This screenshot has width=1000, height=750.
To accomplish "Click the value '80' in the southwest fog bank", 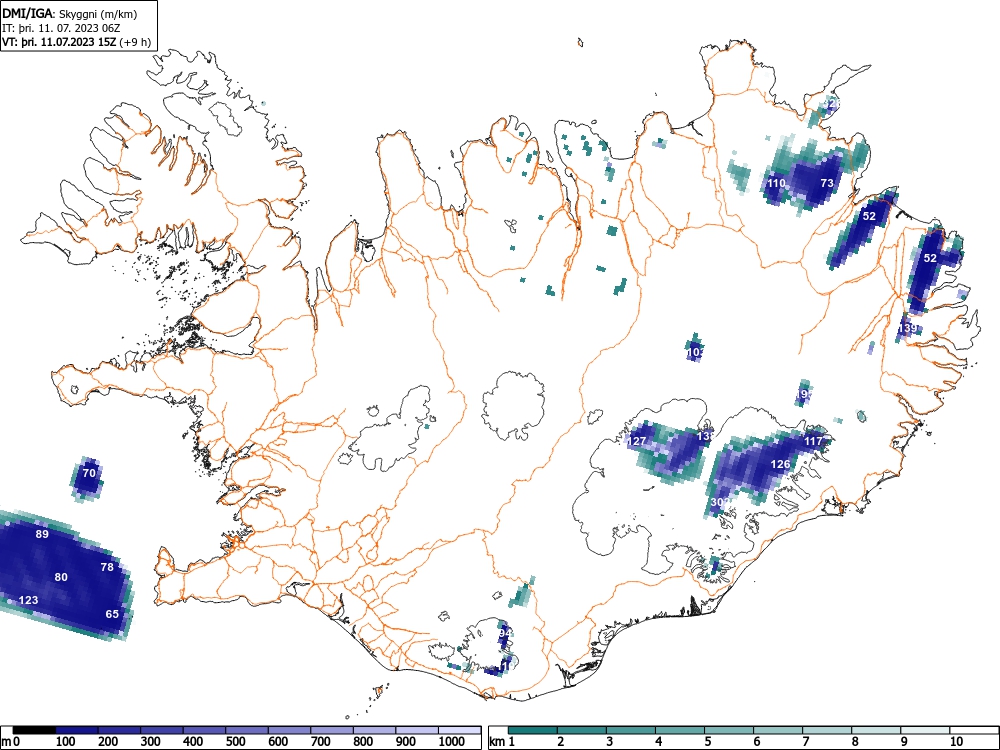I will 61,577.
